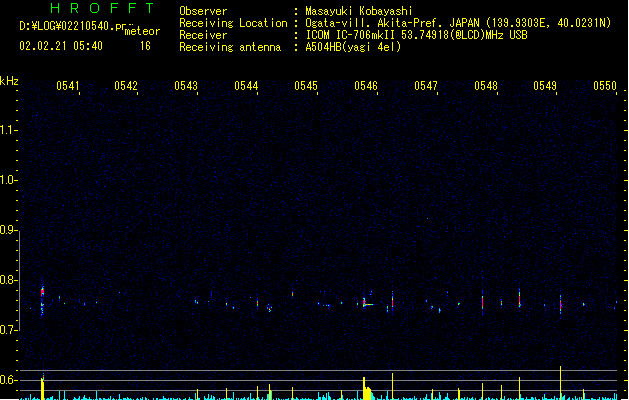Click the receiver value ICOM IC-706mkII
Viewport: 629px width, 400px height.
351,35
